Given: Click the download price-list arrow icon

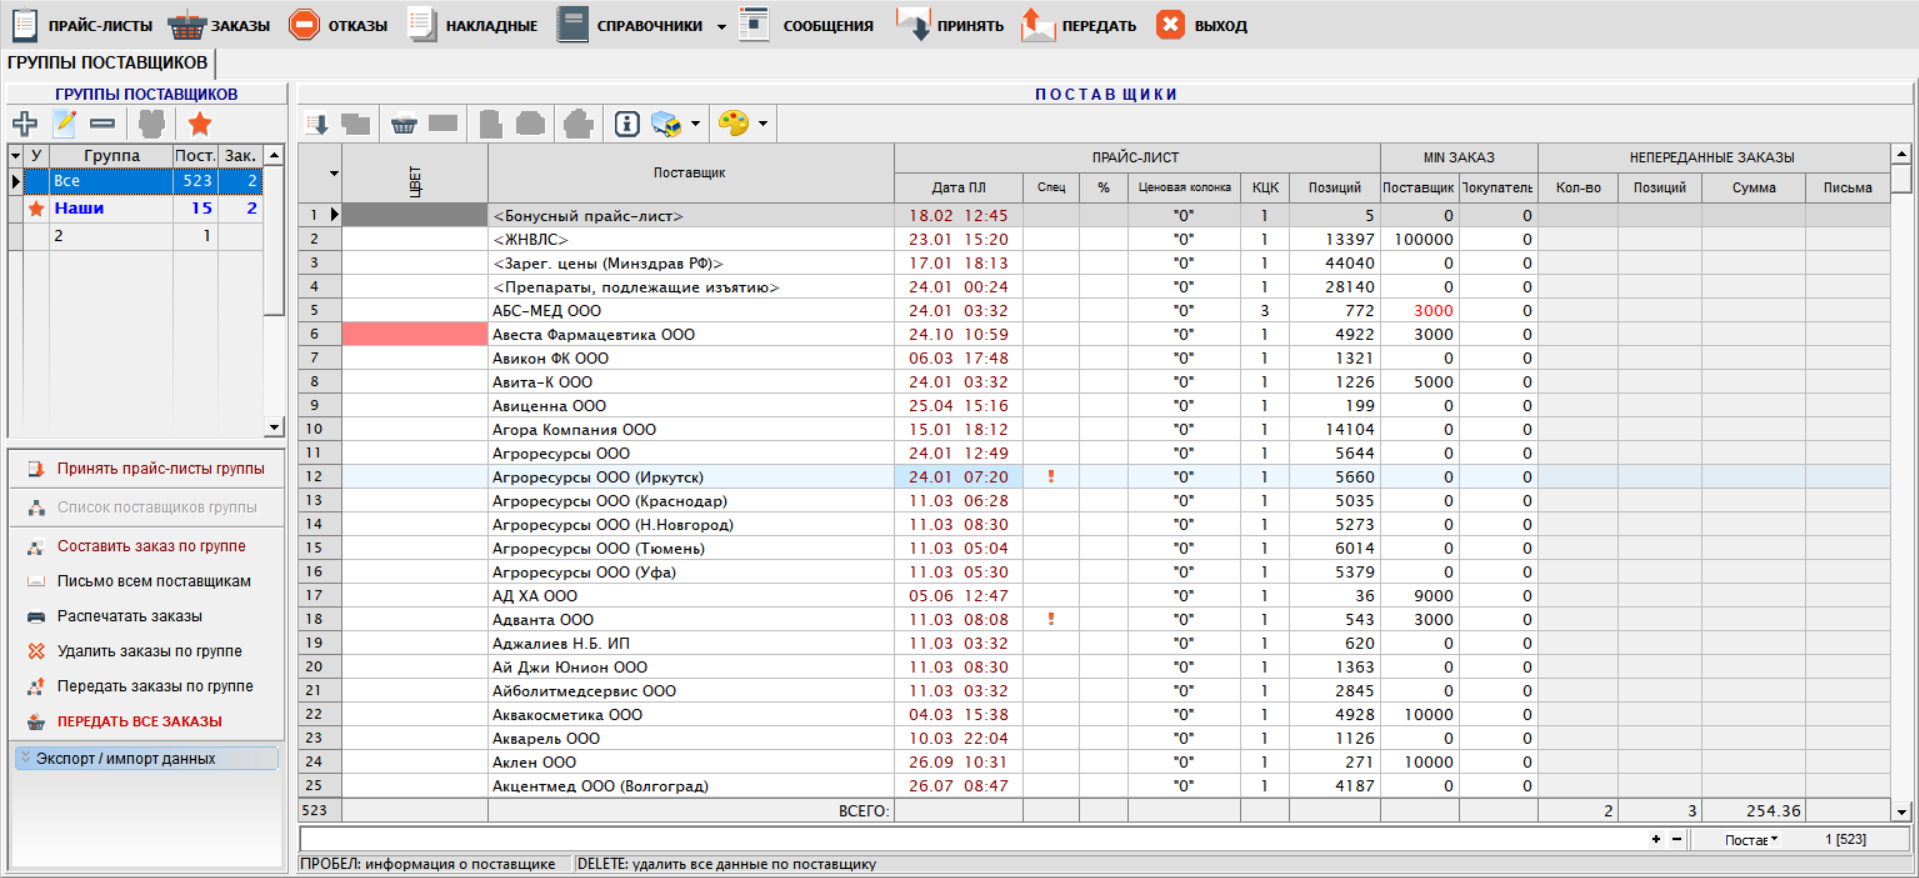Looking at the screenshot, I should click(x=317, y=124).
